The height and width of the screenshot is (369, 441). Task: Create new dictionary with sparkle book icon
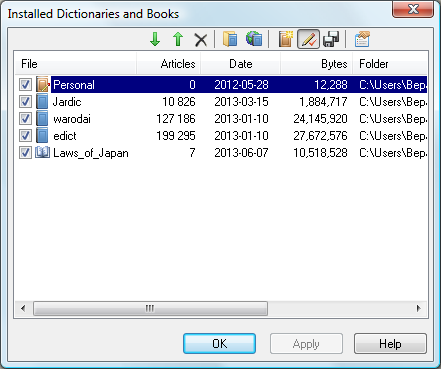click(285, 39)
